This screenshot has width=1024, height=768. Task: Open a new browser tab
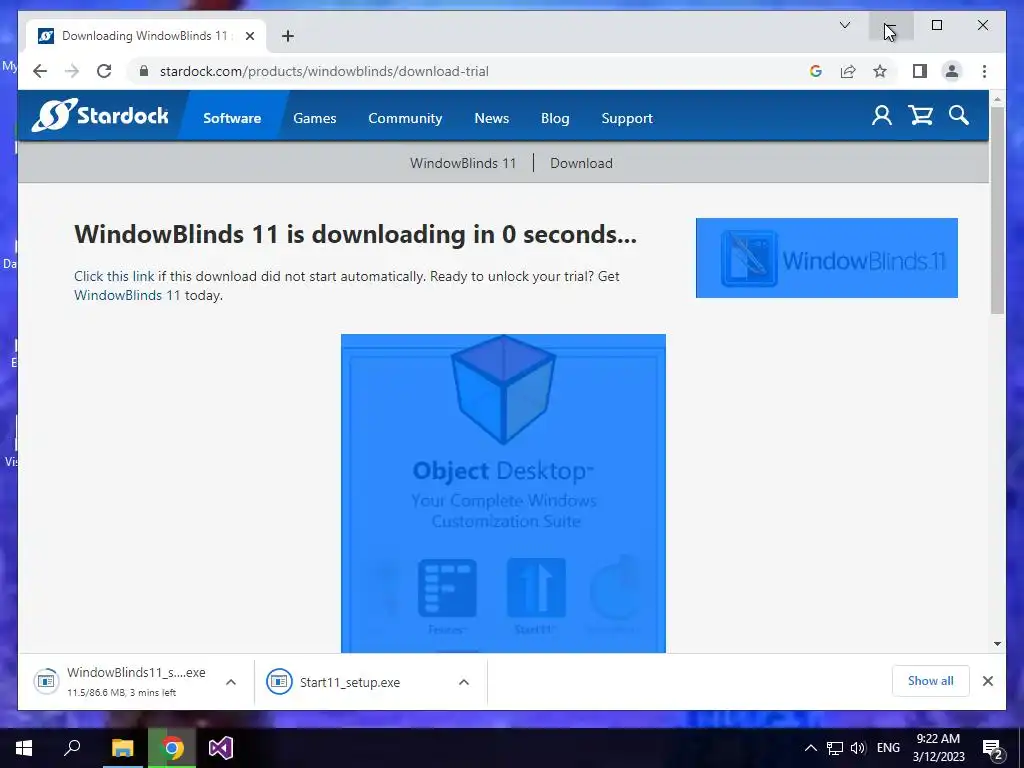(x=288, y=36)
